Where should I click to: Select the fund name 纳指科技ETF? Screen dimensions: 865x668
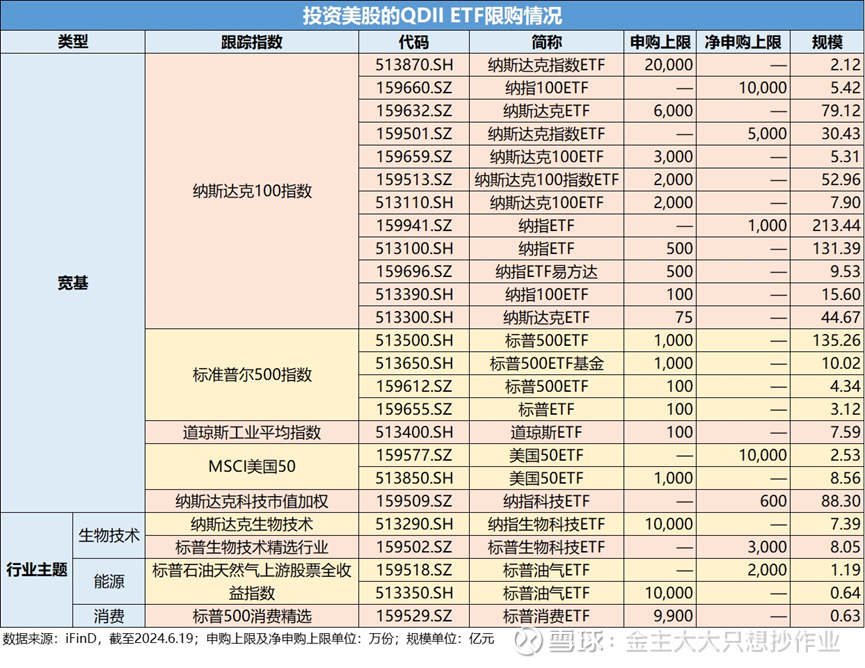tap(547, 501)
